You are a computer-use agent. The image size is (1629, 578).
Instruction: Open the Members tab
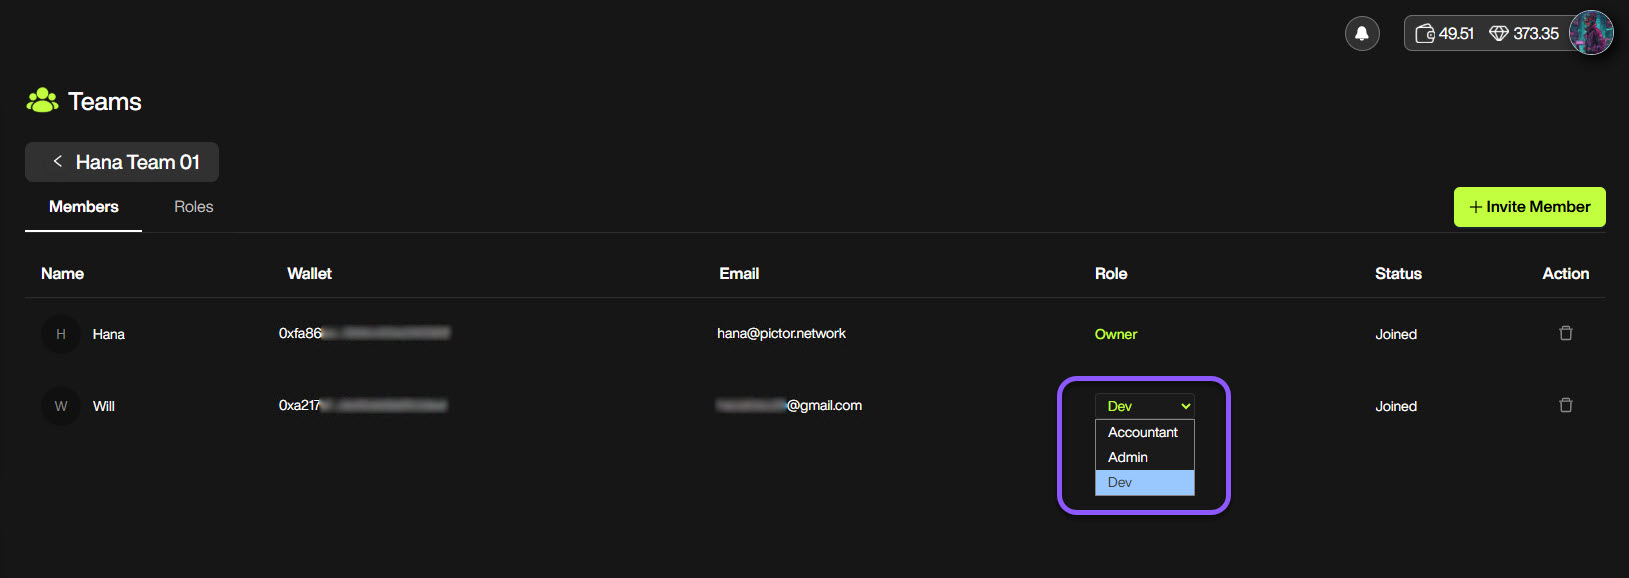tap(84, 207)
